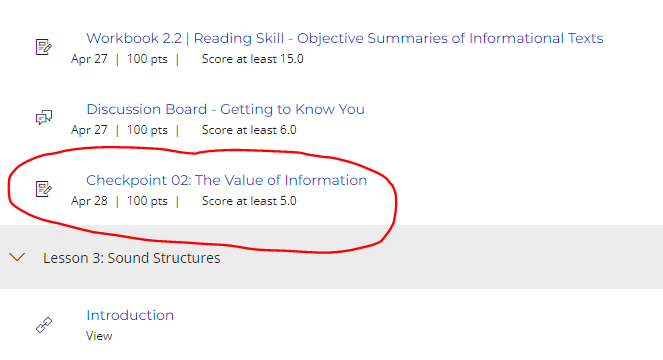The width and height of the screenshot is (663, 360).
Task: Click the 'View' requirement under Introduction
Action: coord(99,336)
